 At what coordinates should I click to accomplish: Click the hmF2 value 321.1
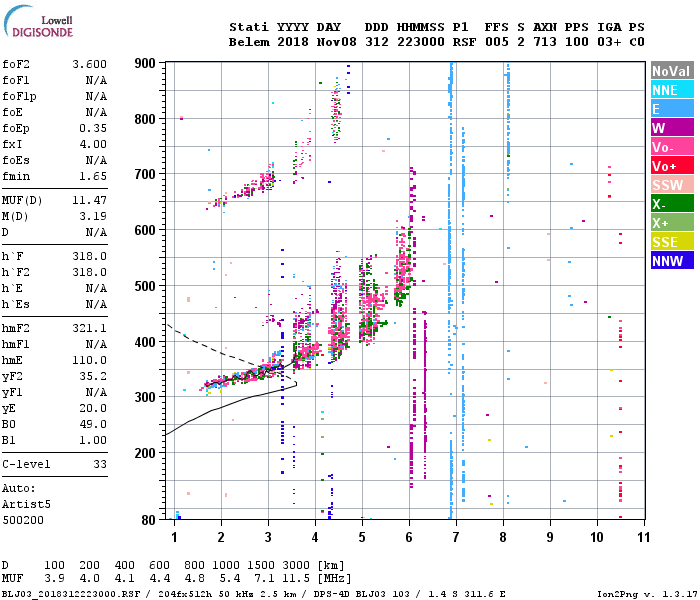coord(89,329)
